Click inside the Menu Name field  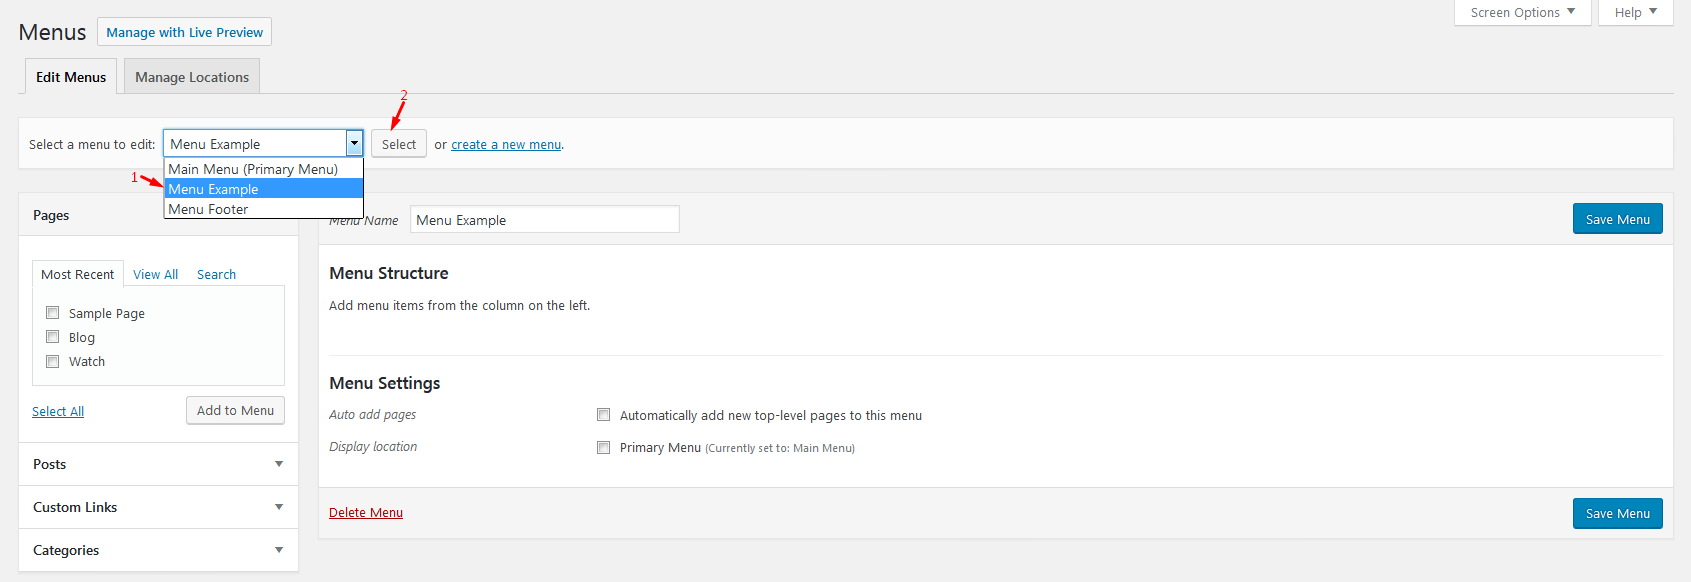pyautogui.click(x=544, y=220)
